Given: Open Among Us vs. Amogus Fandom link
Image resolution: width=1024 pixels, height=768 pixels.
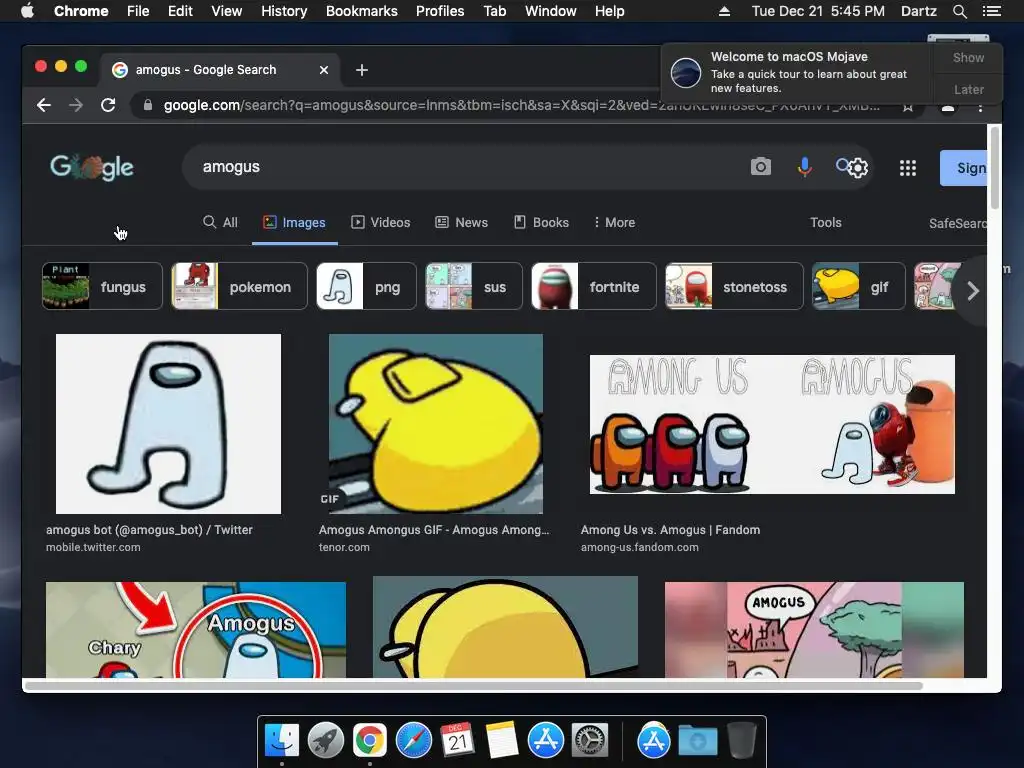Looking at the screenshot, I should (x=670, y=530).
